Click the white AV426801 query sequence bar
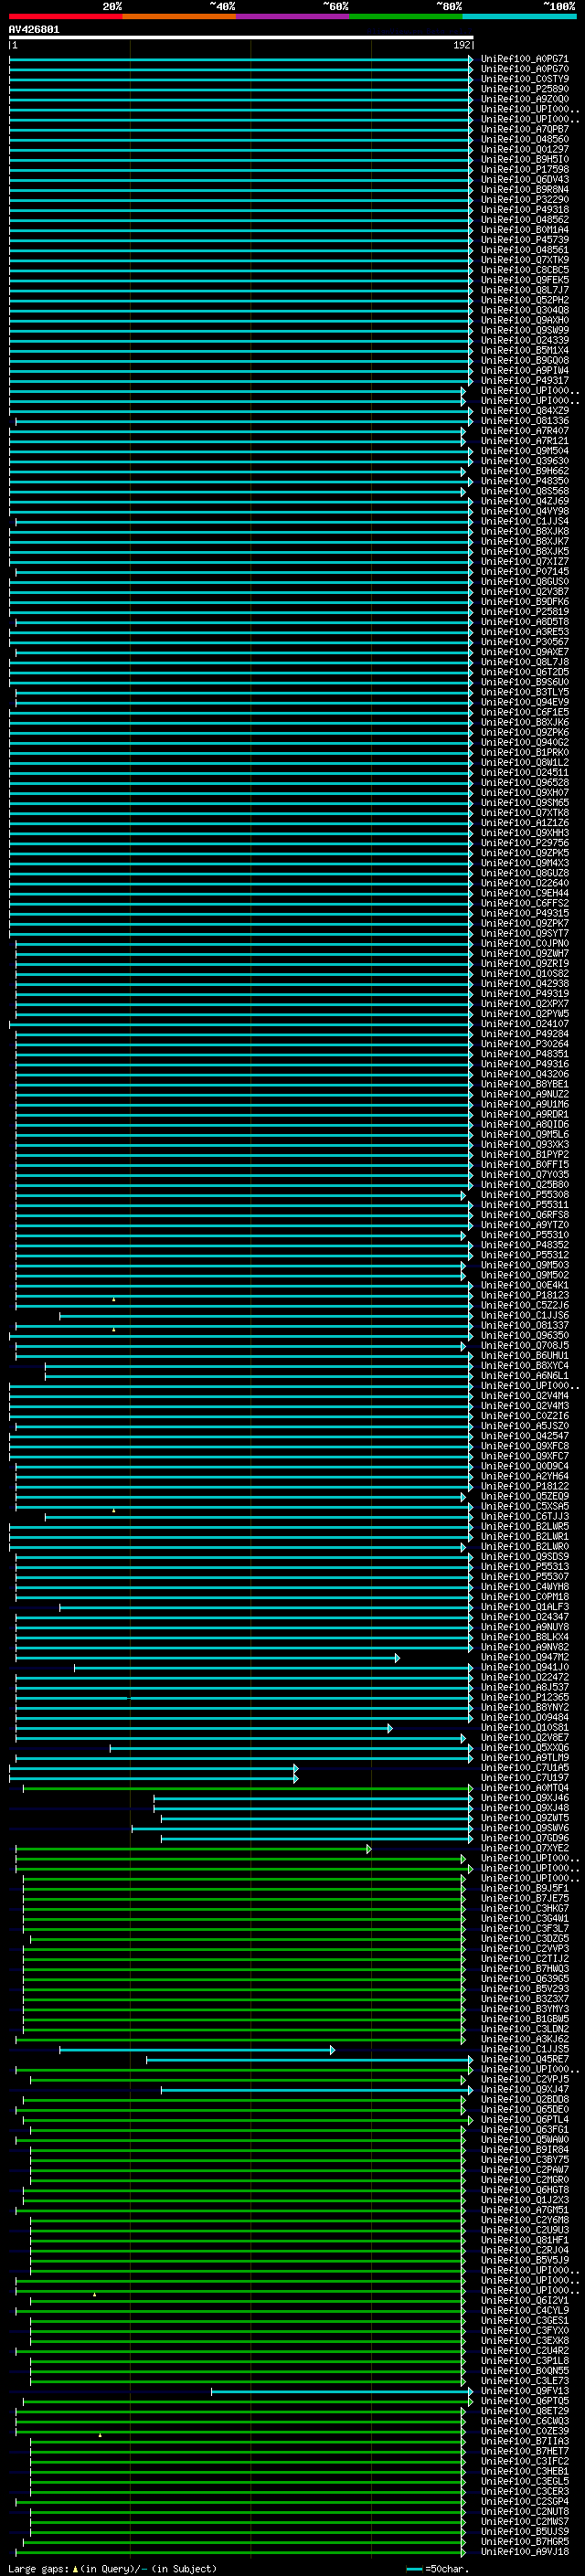This screenshot has height=2576, width=585. coord(241,37)
